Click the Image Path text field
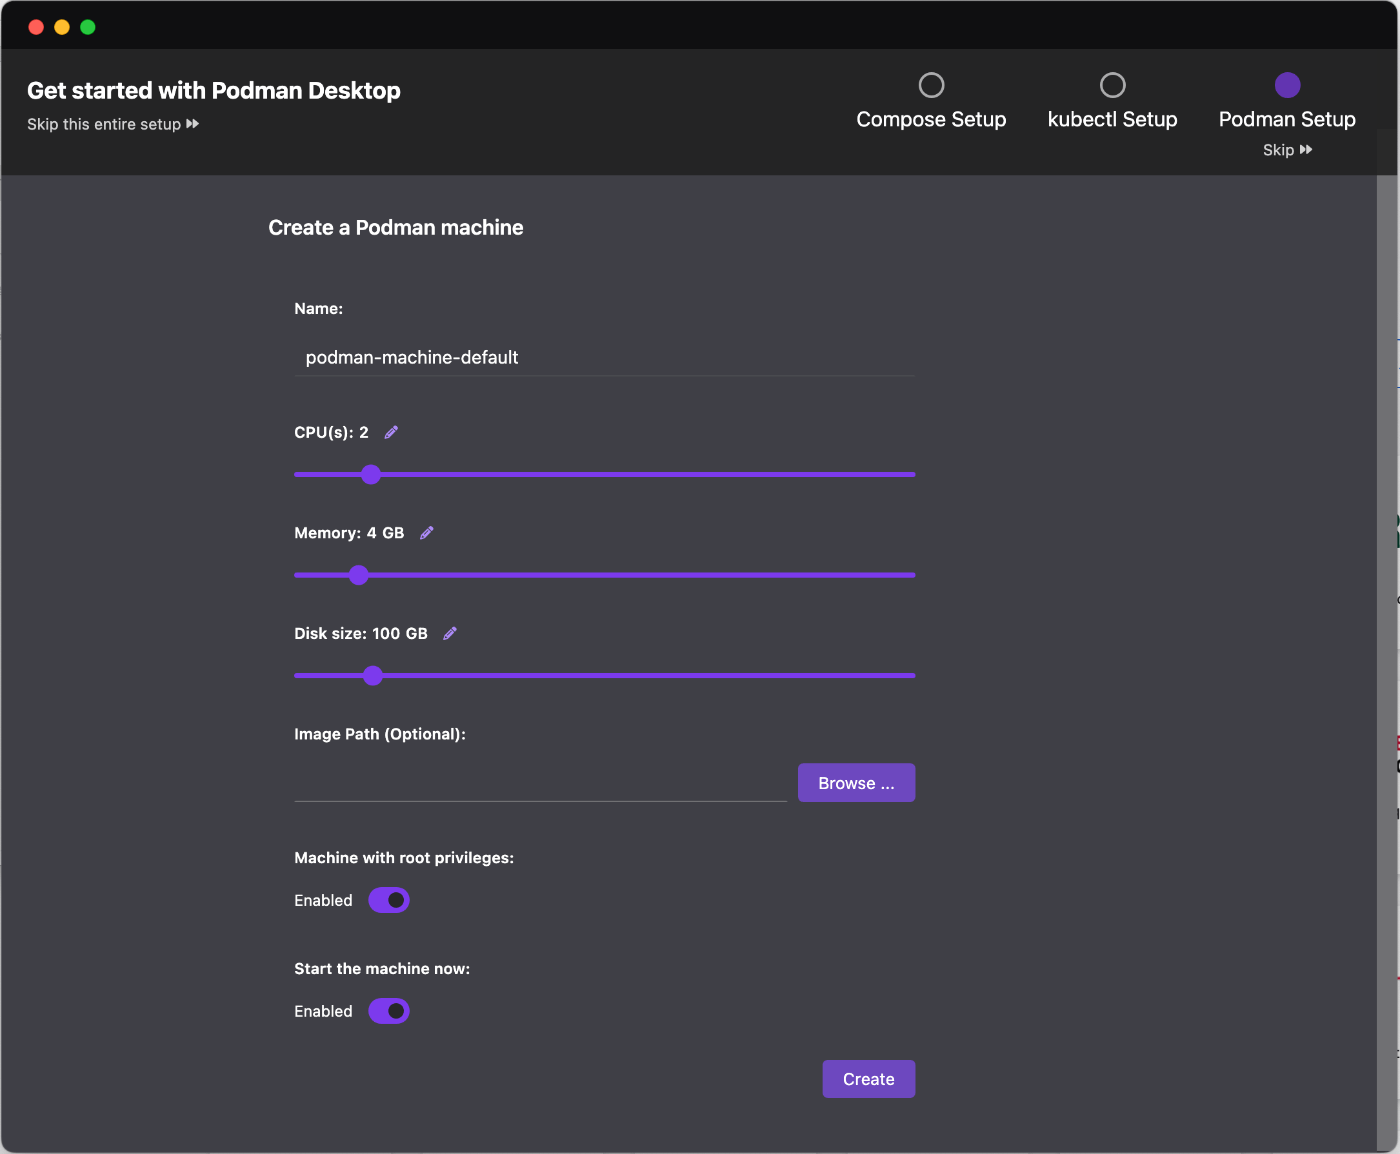 (x=540, y=784)
